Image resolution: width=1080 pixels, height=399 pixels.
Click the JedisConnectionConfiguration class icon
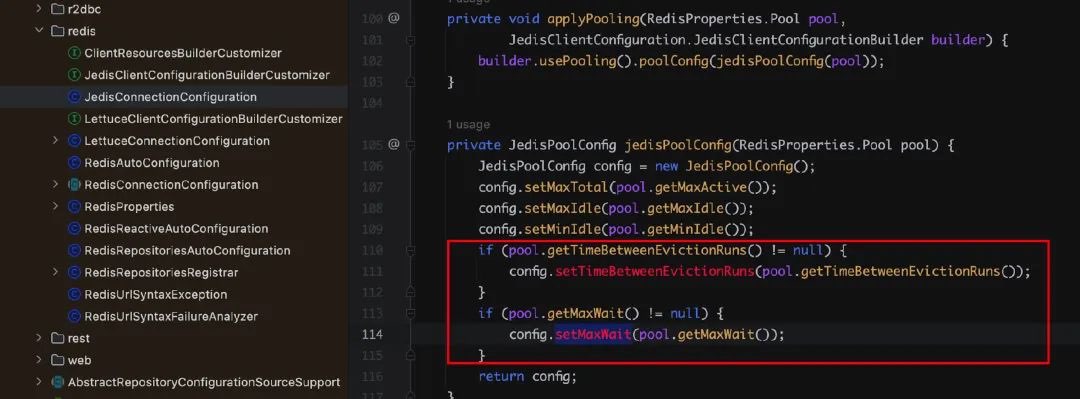coord(74,97)
